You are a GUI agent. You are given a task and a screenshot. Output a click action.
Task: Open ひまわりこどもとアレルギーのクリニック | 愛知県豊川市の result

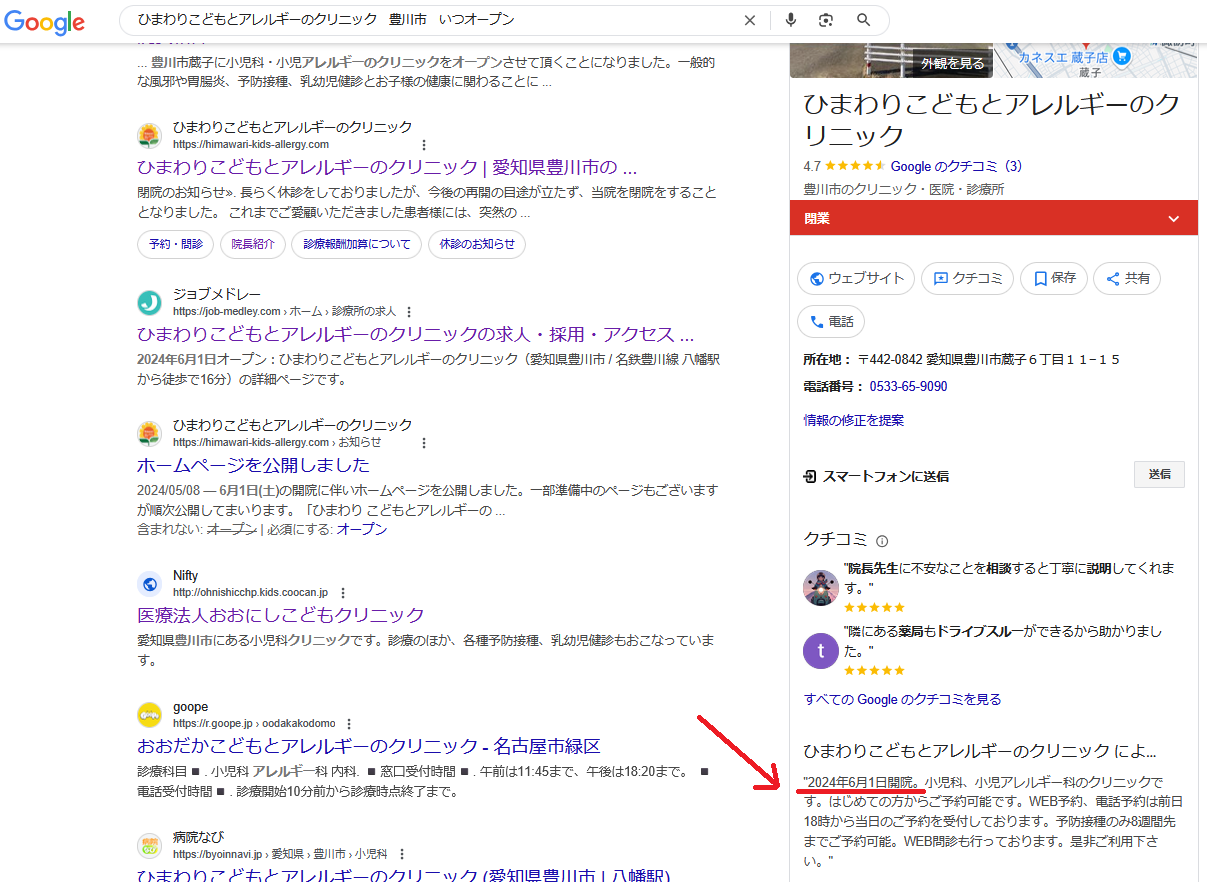[387, 167]
